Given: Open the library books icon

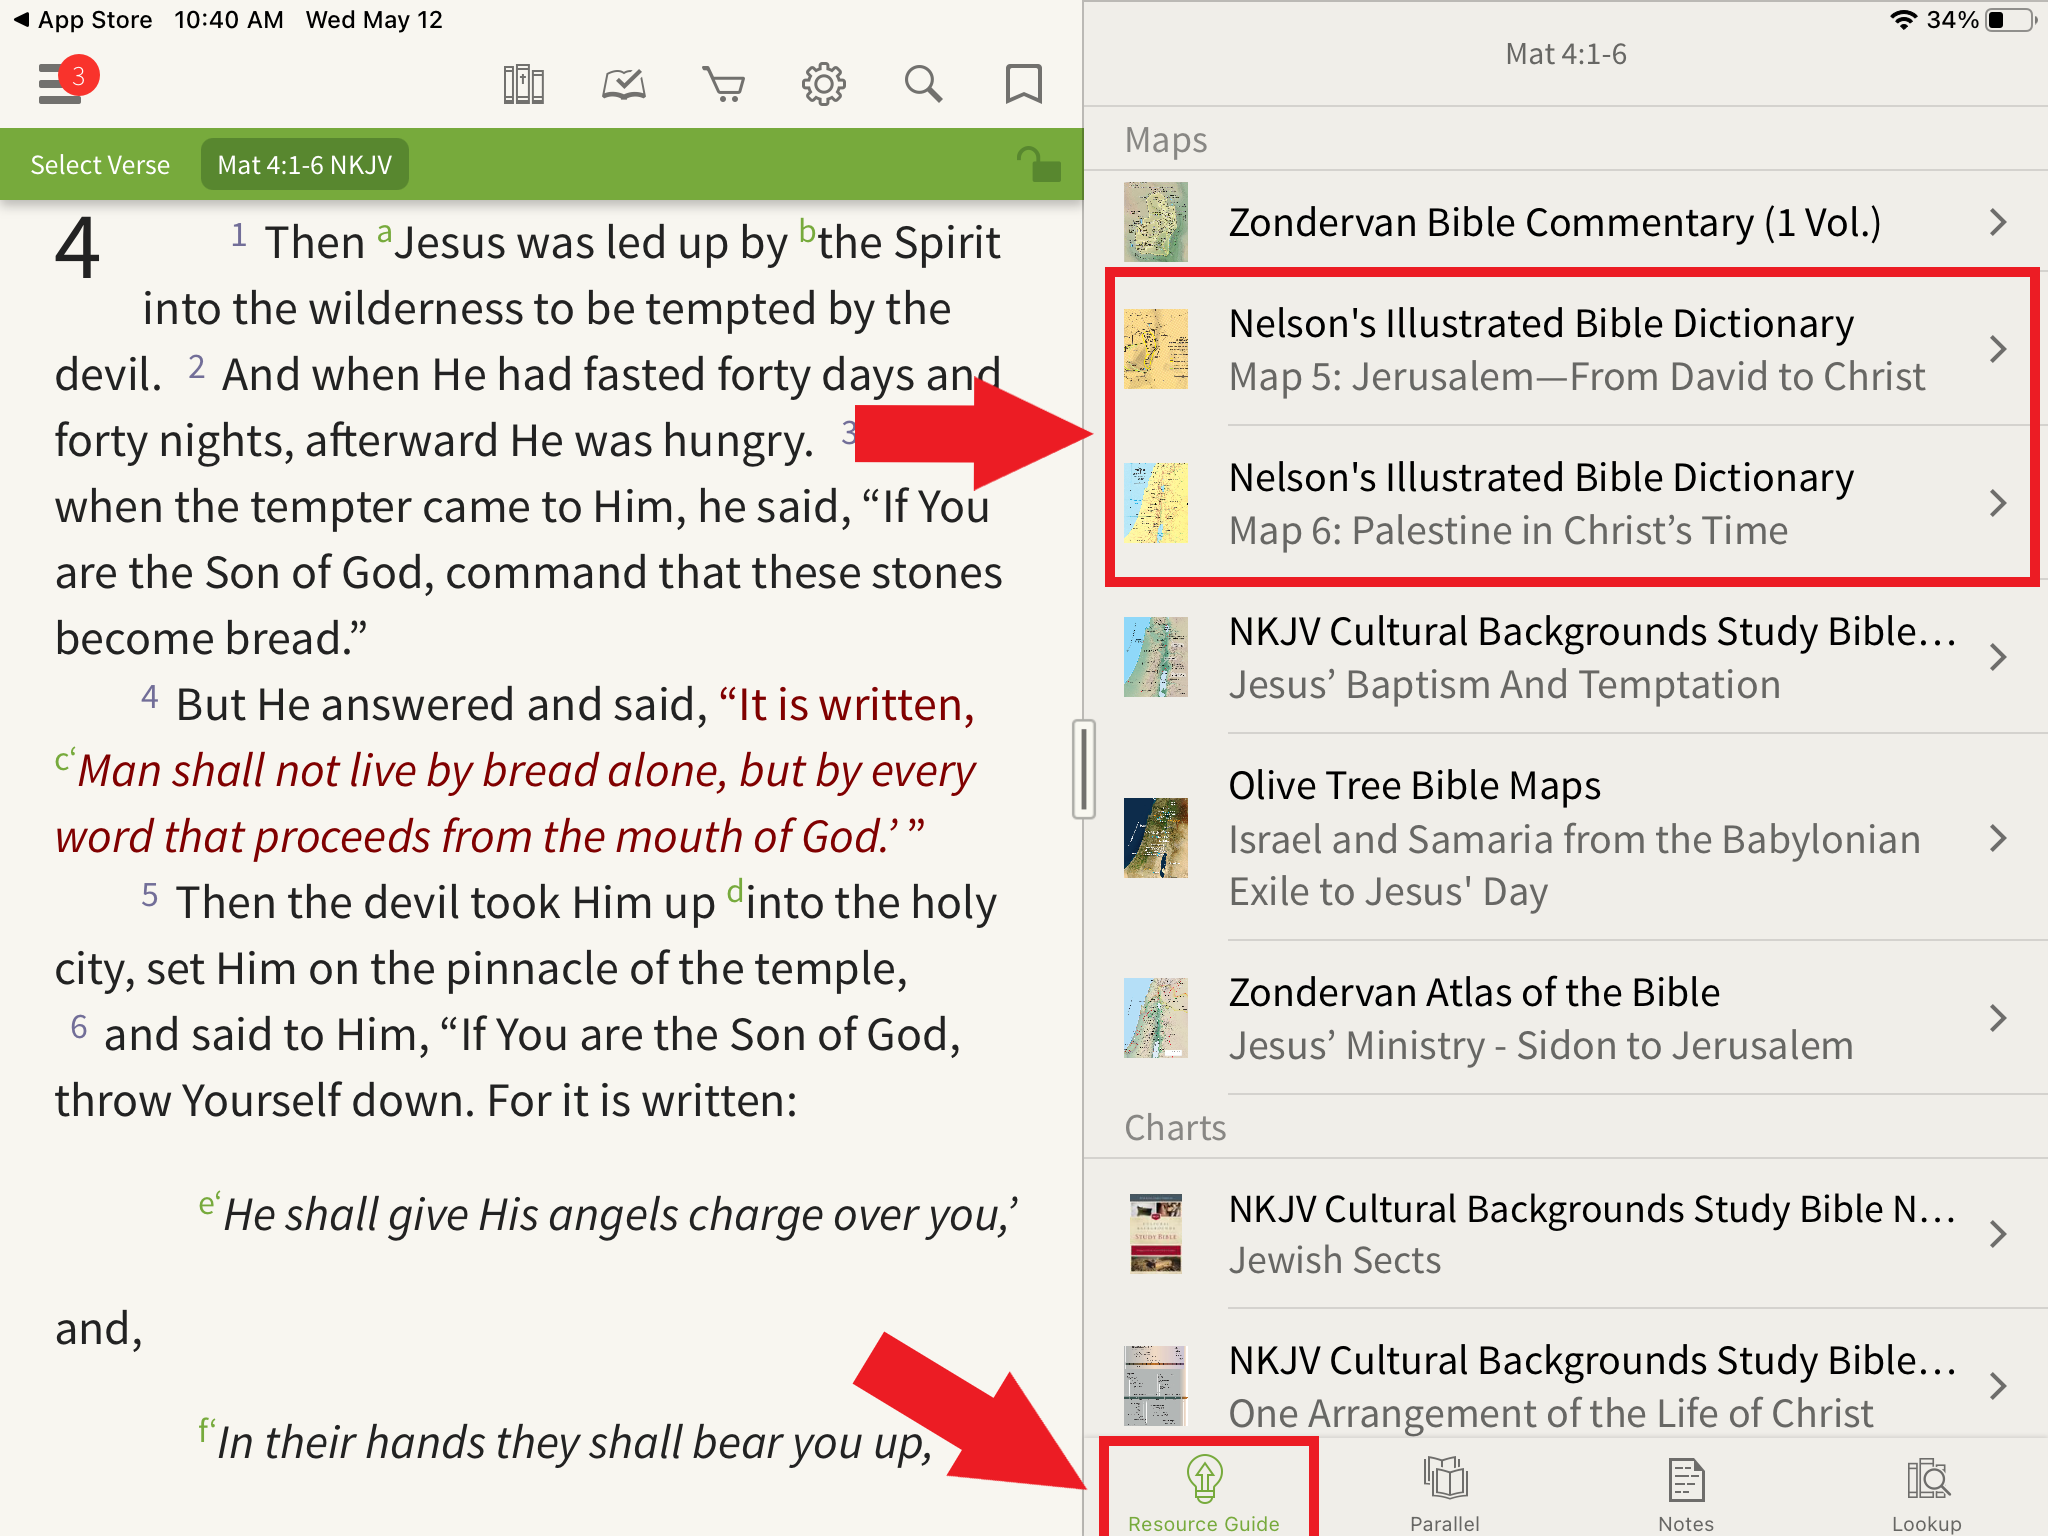Looking at the screenshot, I should [523, 84].
